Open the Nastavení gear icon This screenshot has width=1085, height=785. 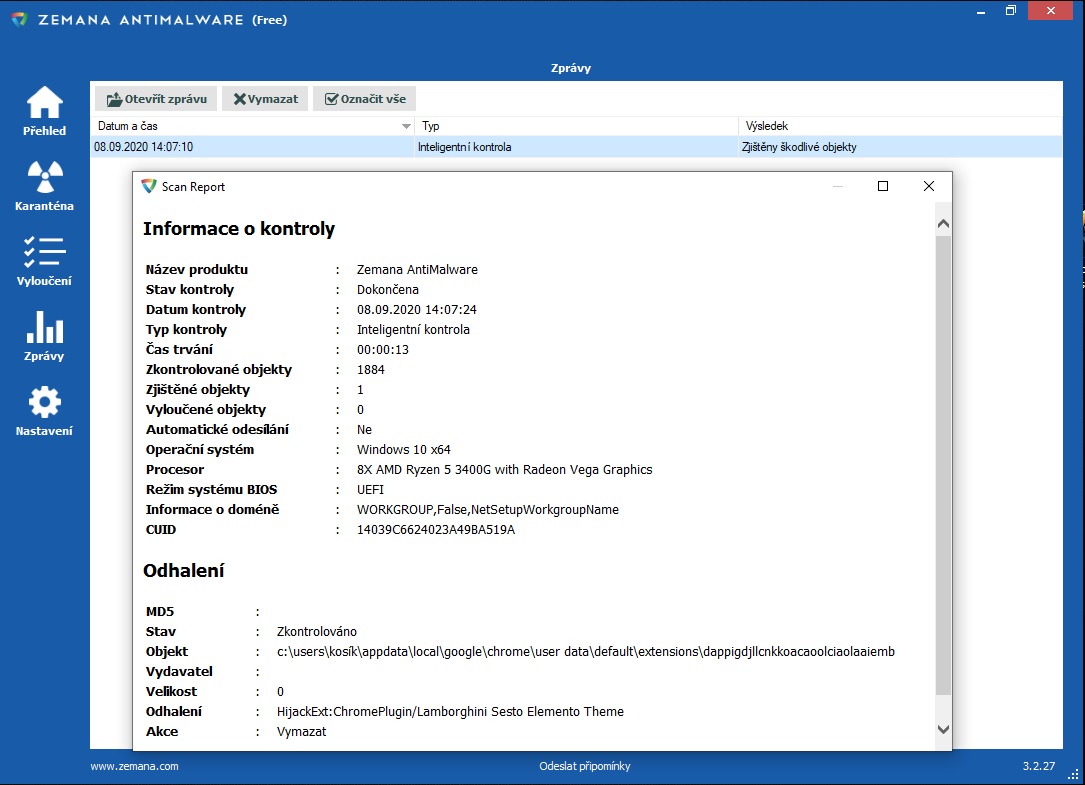pos(44,403)
